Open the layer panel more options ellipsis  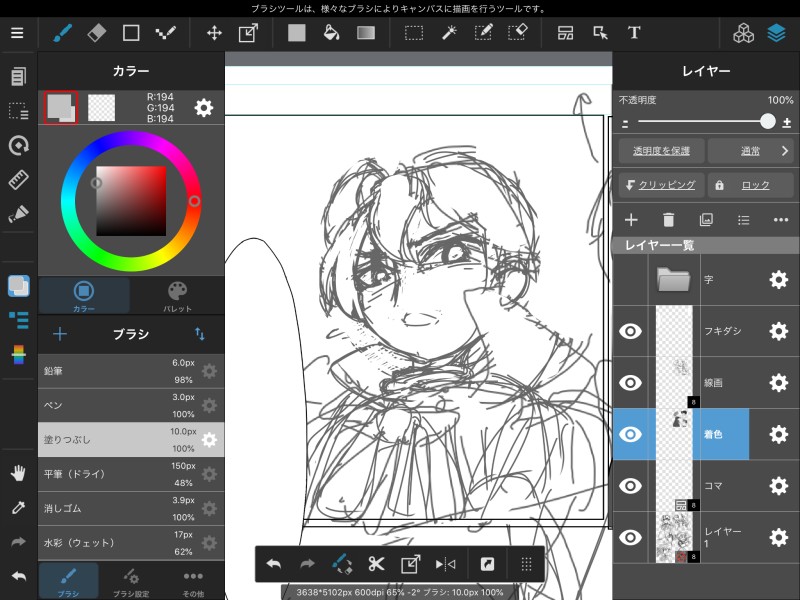pyautogui.click(x=781, y=220)
